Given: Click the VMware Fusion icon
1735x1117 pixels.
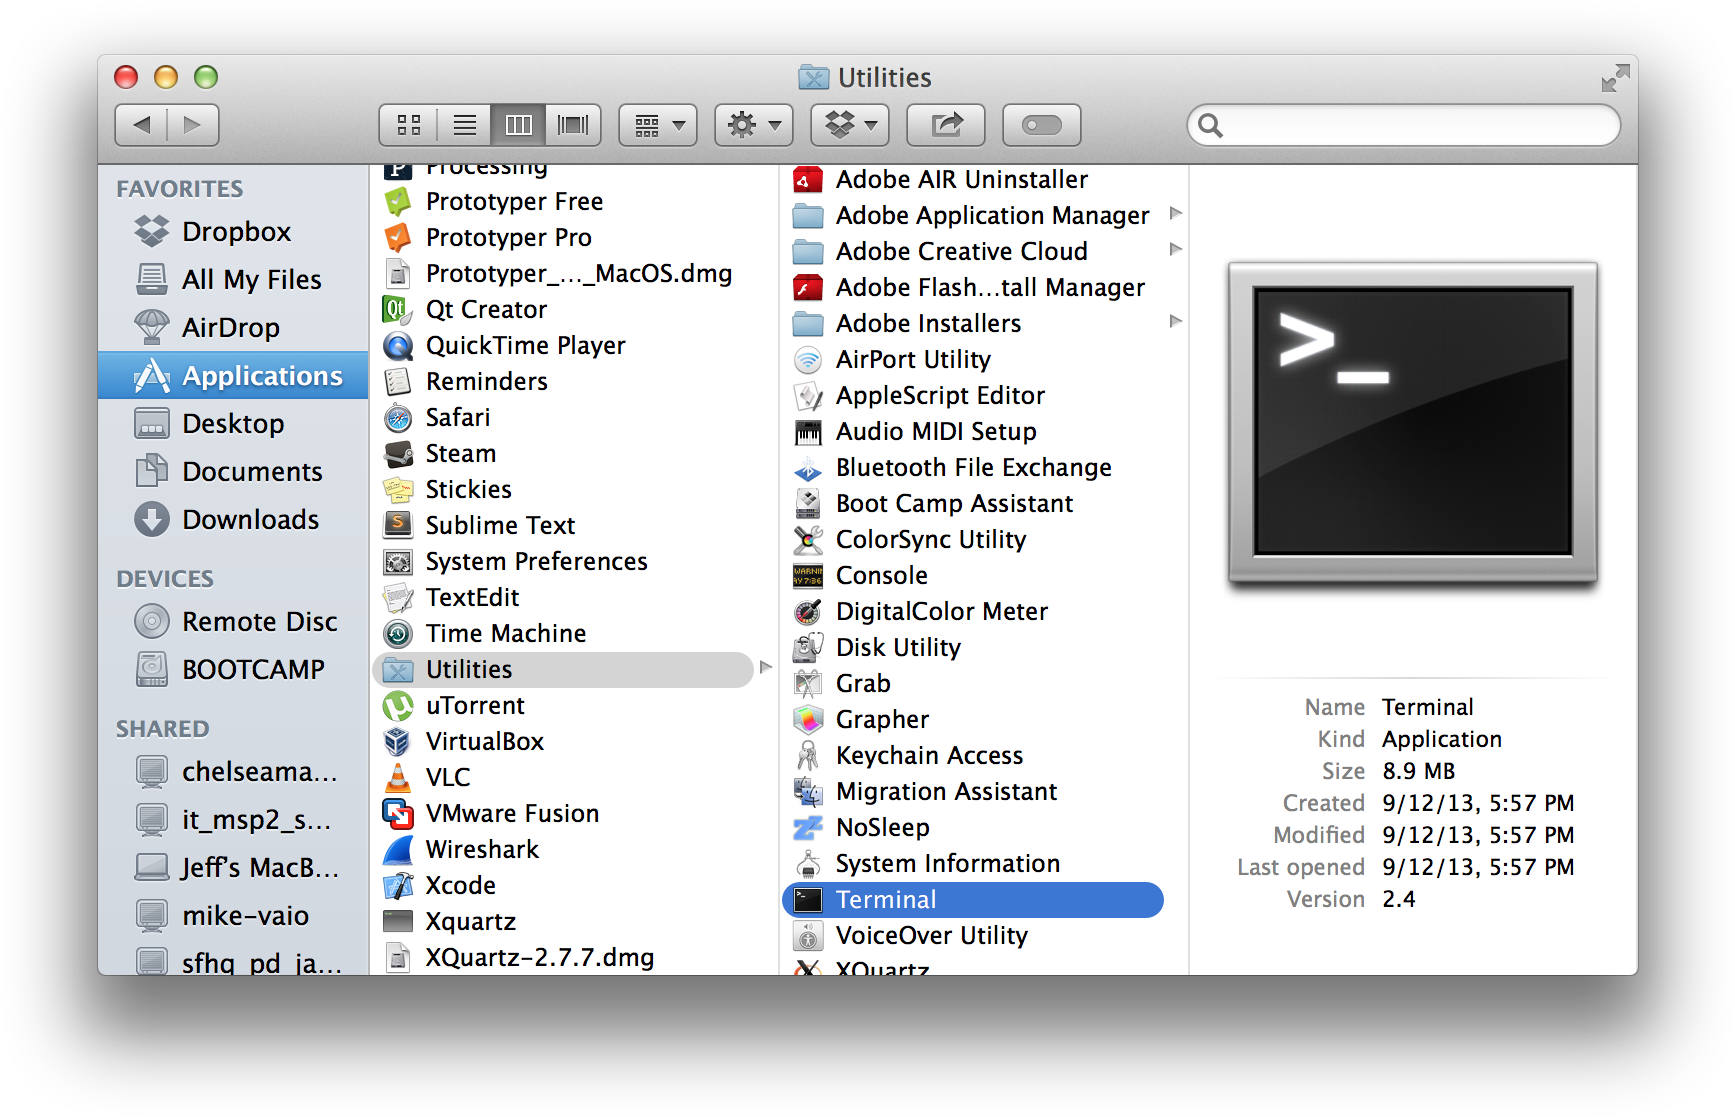Looking at the screenshot, I should pyautogui.click(x=398, y=814).
